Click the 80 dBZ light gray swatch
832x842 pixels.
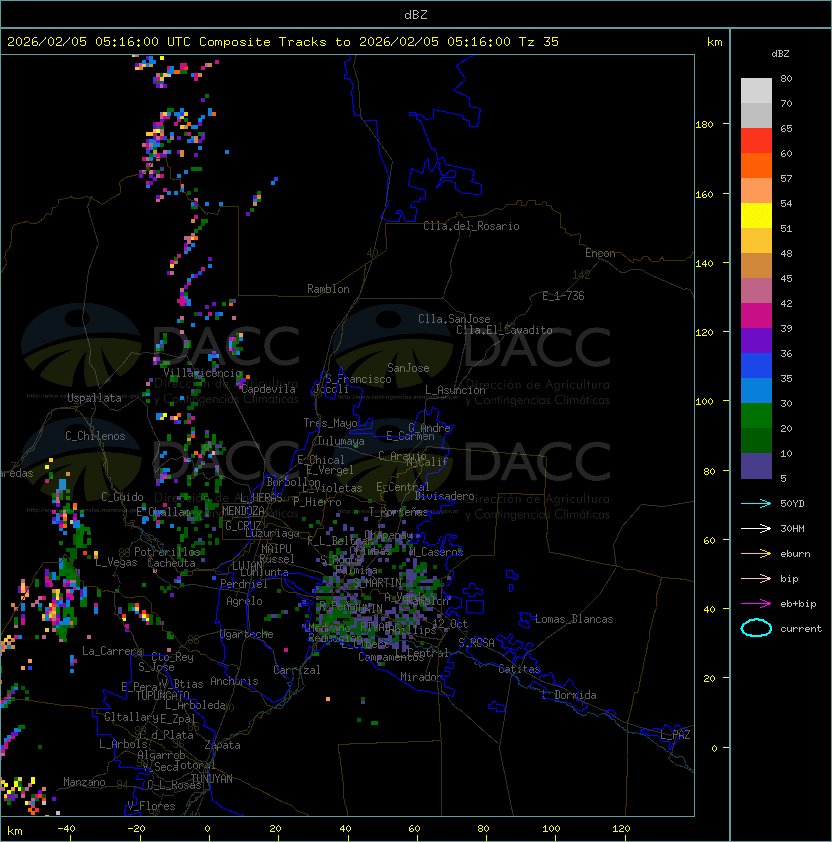(756, 91)
